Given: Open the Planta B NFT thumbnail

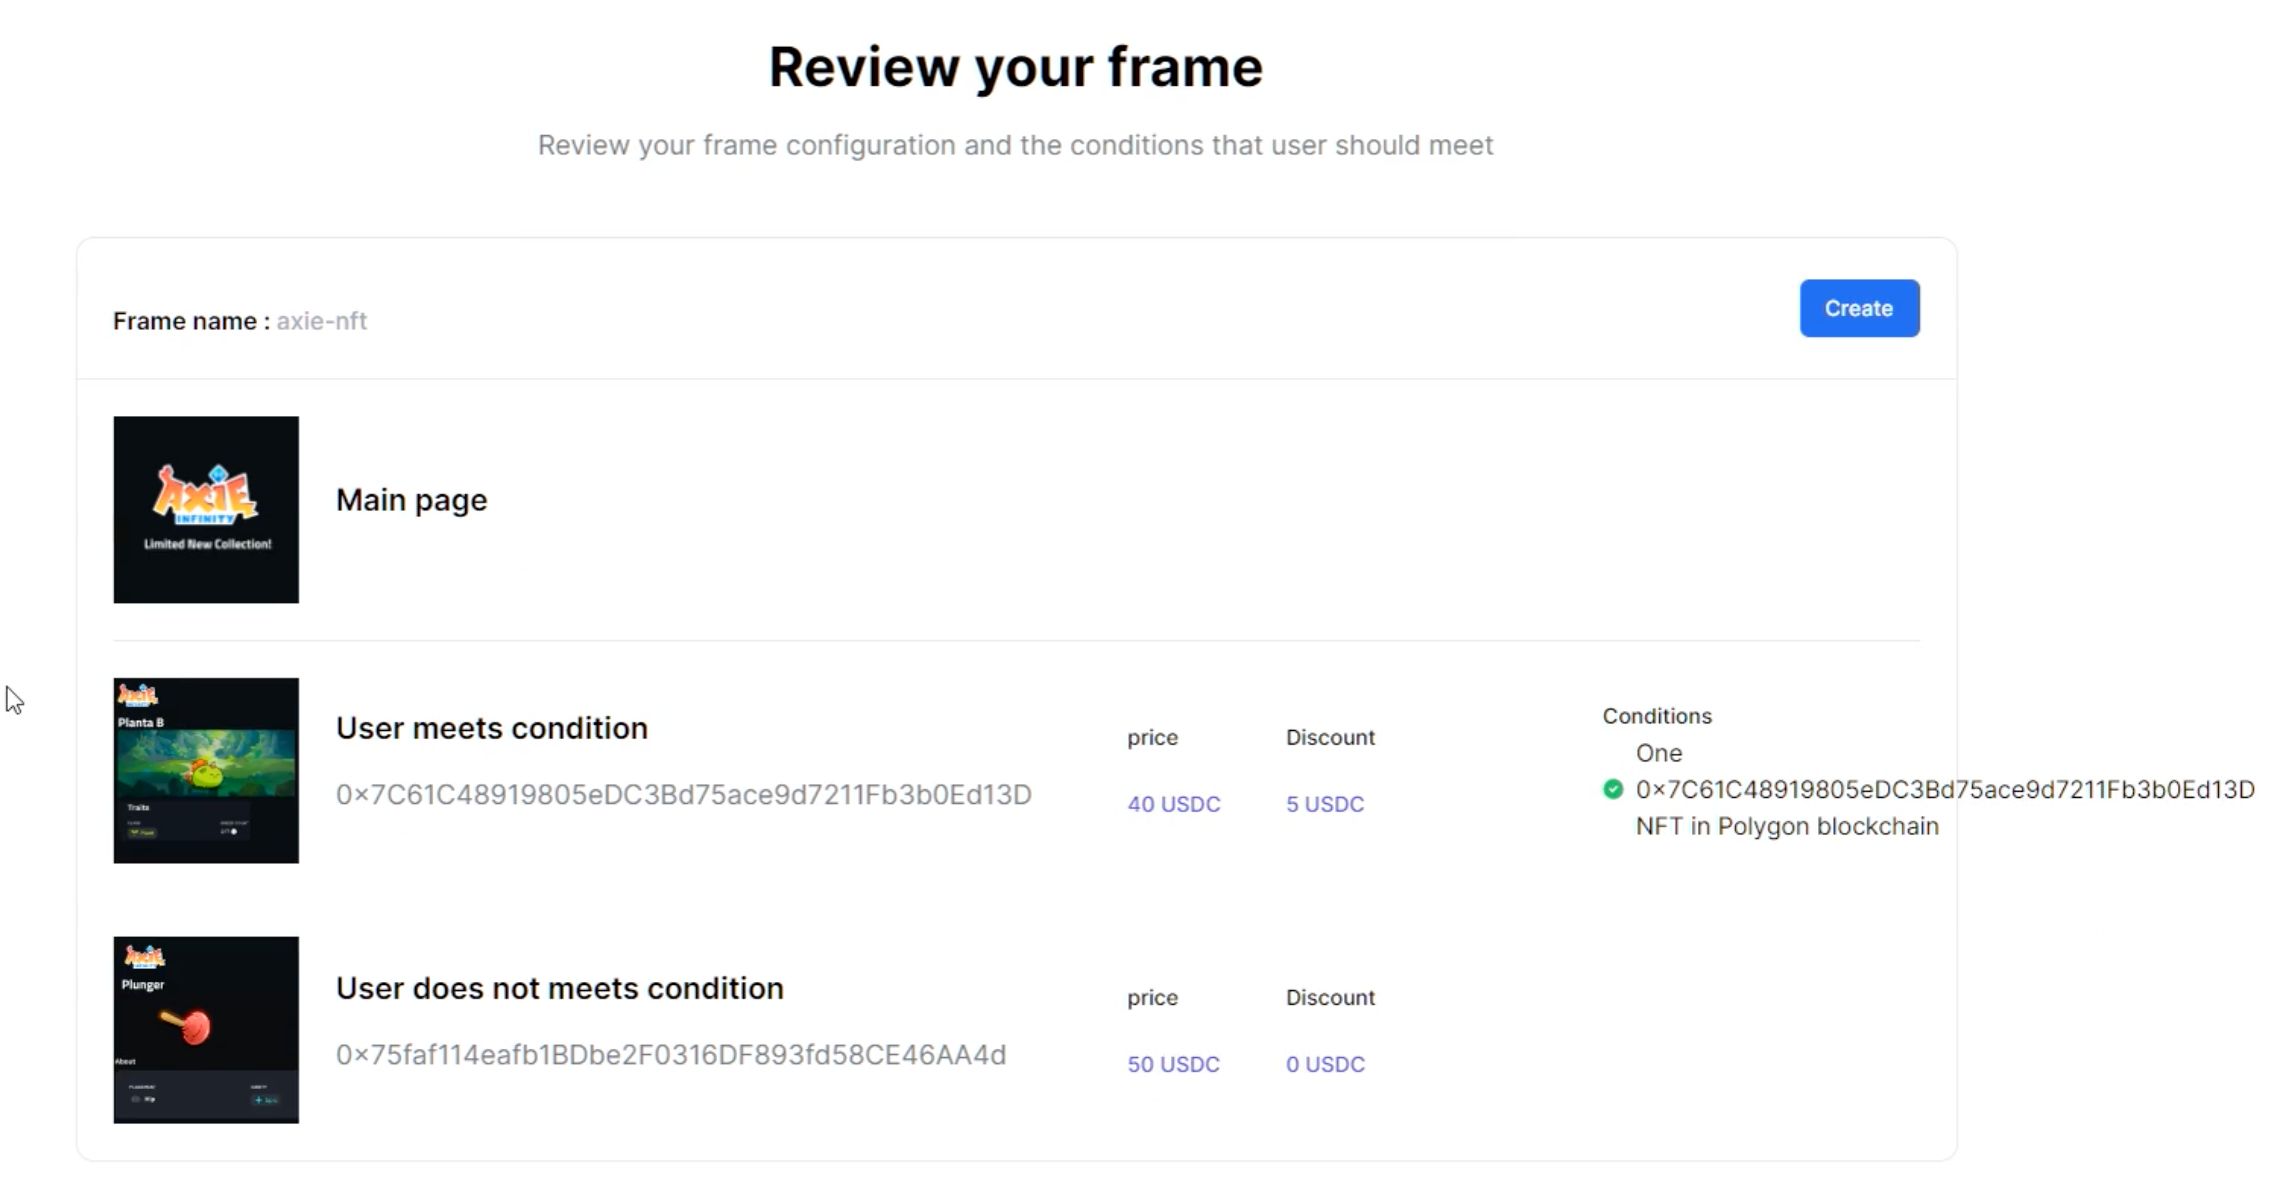Looking at the screenshot, I should tap(206, 771).
